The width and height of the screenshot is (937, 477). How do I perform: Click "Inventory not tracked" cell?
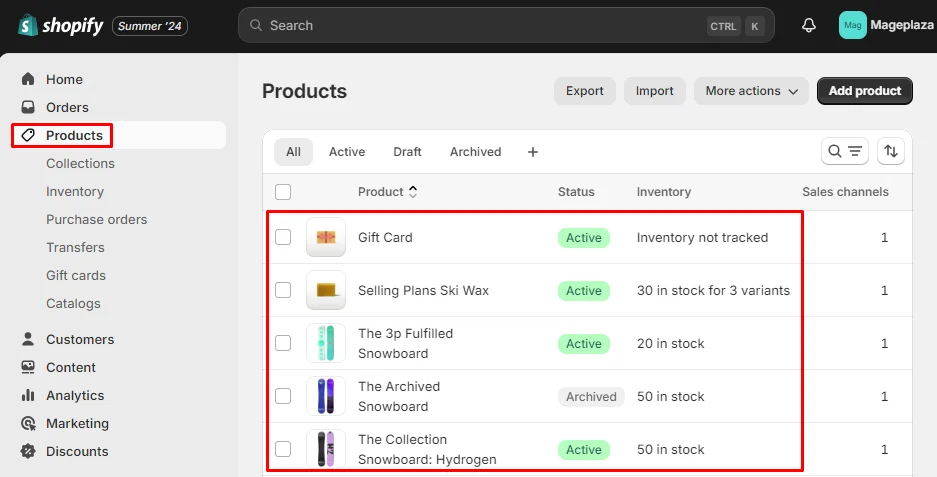[702, 237]
